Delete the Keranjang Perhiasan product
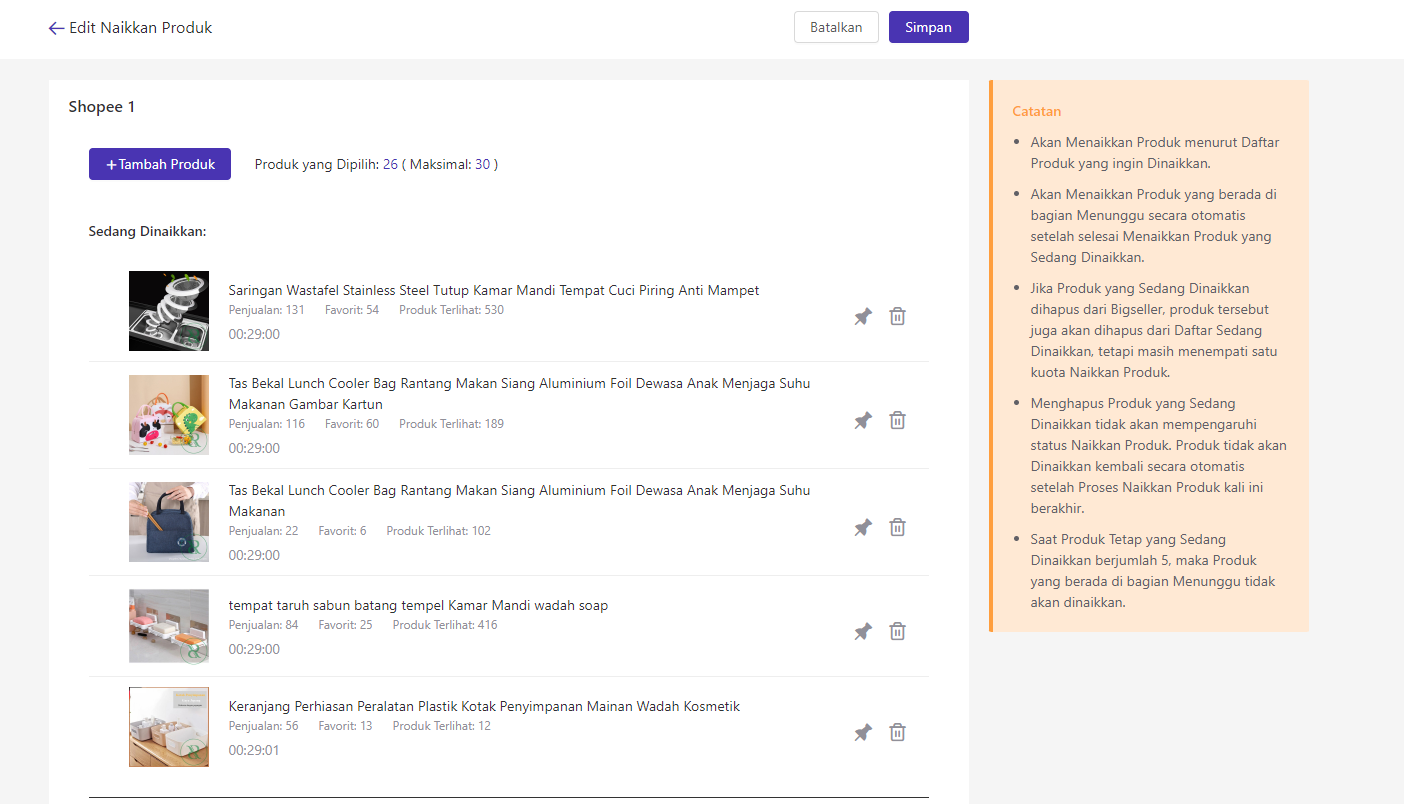The image size is (1404, 804). (x=898, y=733)
